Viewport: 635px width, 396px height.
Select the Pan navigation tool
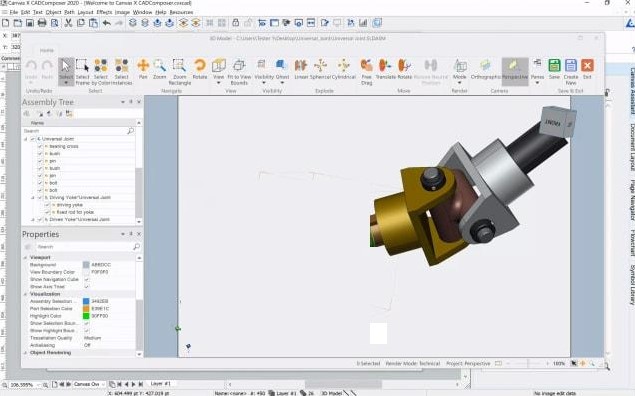click(x=143, y=69)
